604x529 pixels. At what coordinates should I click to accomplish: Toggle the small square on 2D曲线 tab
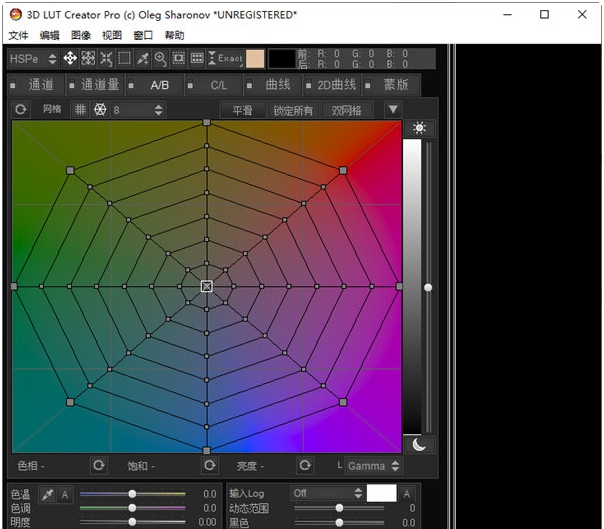tap(309, 85)
